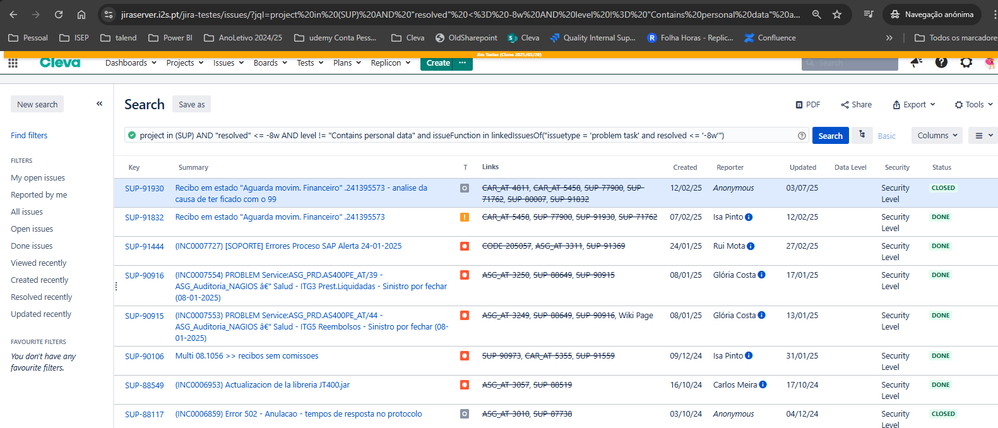Click the Cleva logo

coord(60,62)
